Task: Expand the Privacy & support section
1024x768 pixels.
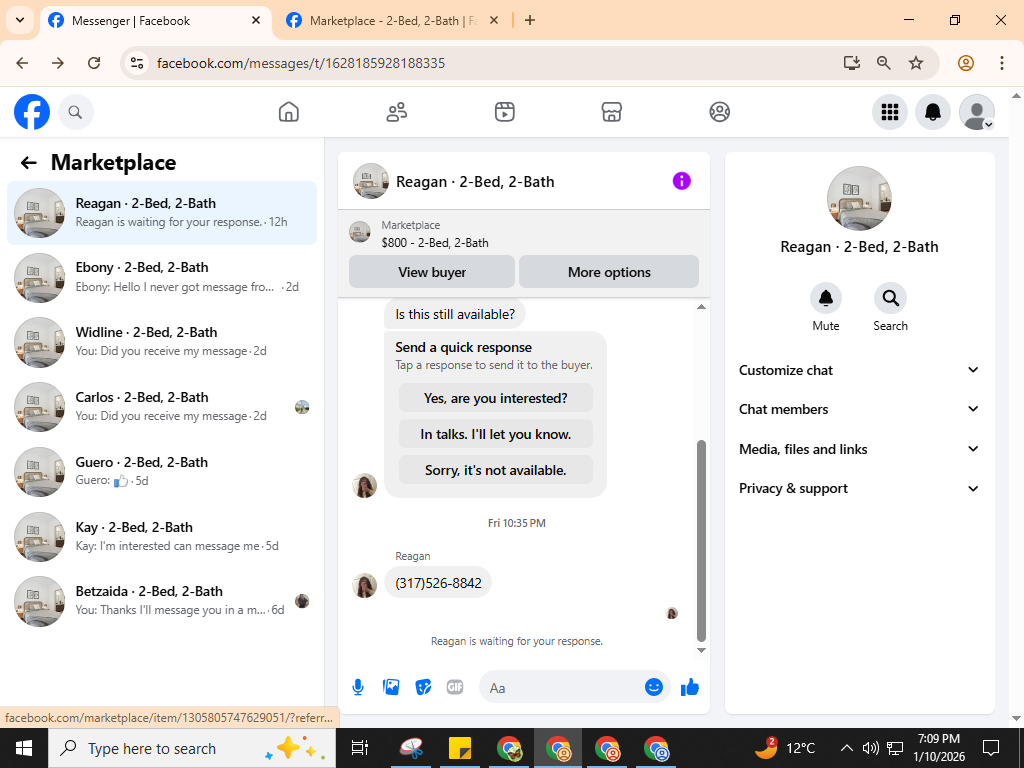Action: [x=859, y=488]
